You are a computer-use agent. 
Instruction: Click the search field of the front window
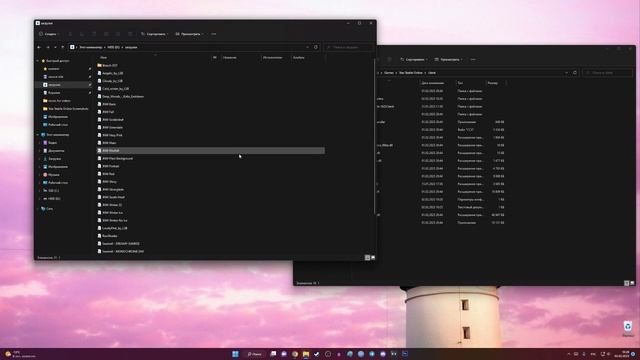pos(349,47)
